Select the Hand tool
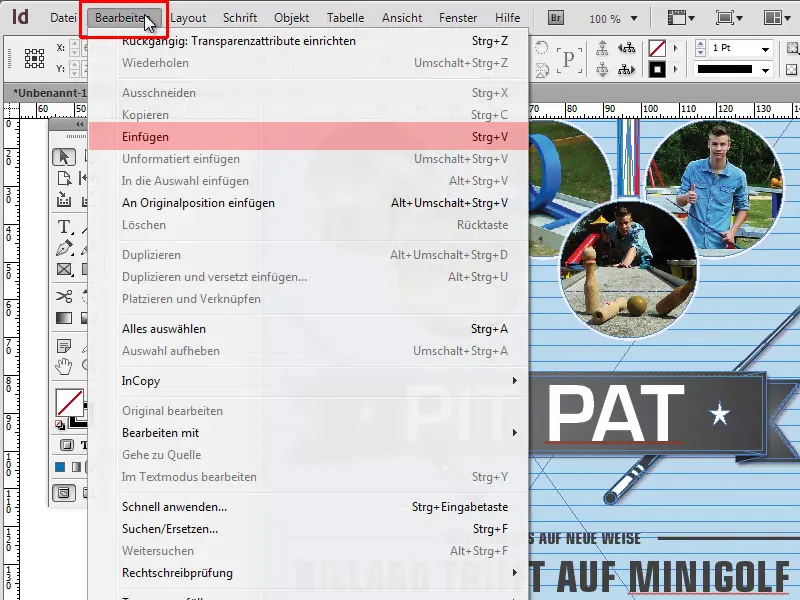This screenshot has height=600, width=800. [x=64, y=366]
